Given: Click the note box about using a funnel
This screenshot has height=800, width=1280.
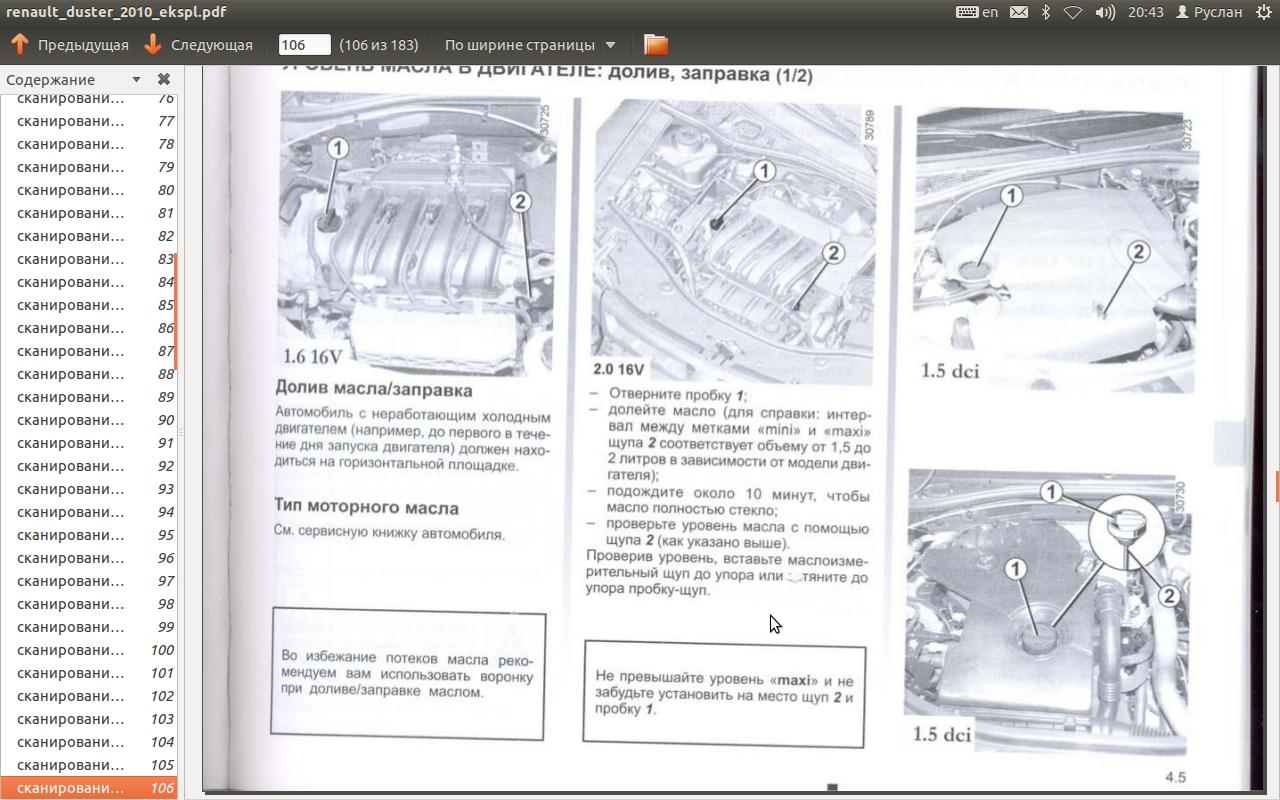Looking at the screenshot, I should pyautogui.click(x=408, y=674).
